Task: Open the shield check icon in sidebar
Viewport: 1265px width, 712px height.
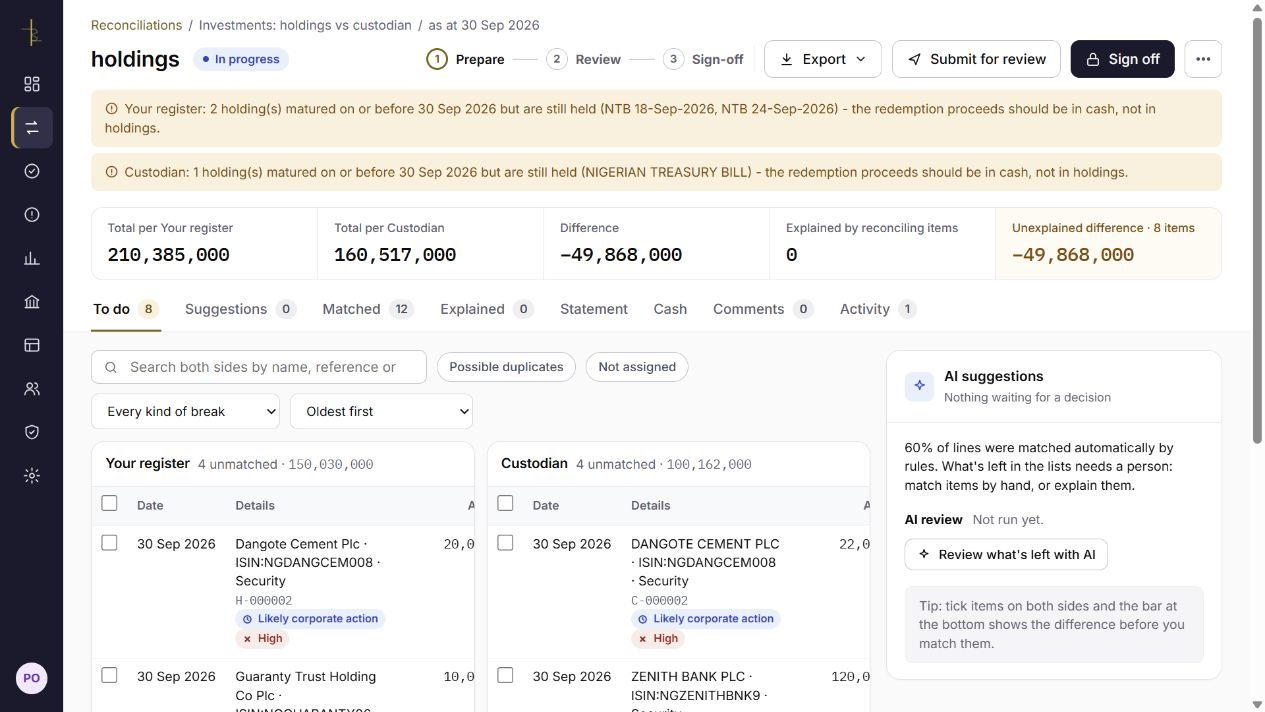Action: pos(32,432)
